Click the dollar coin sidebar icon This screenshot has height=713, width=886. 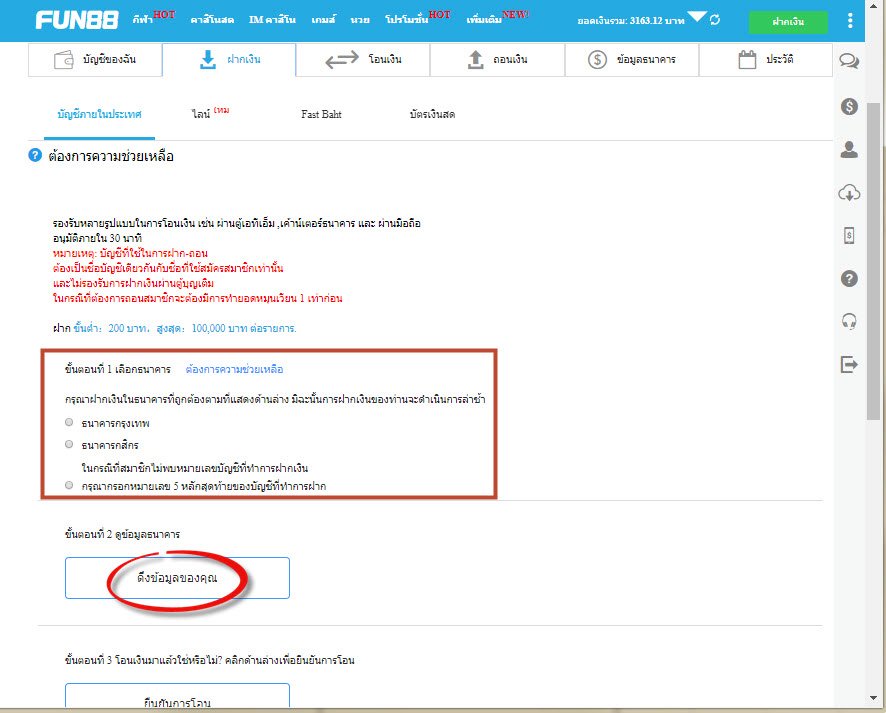point(849,106)
